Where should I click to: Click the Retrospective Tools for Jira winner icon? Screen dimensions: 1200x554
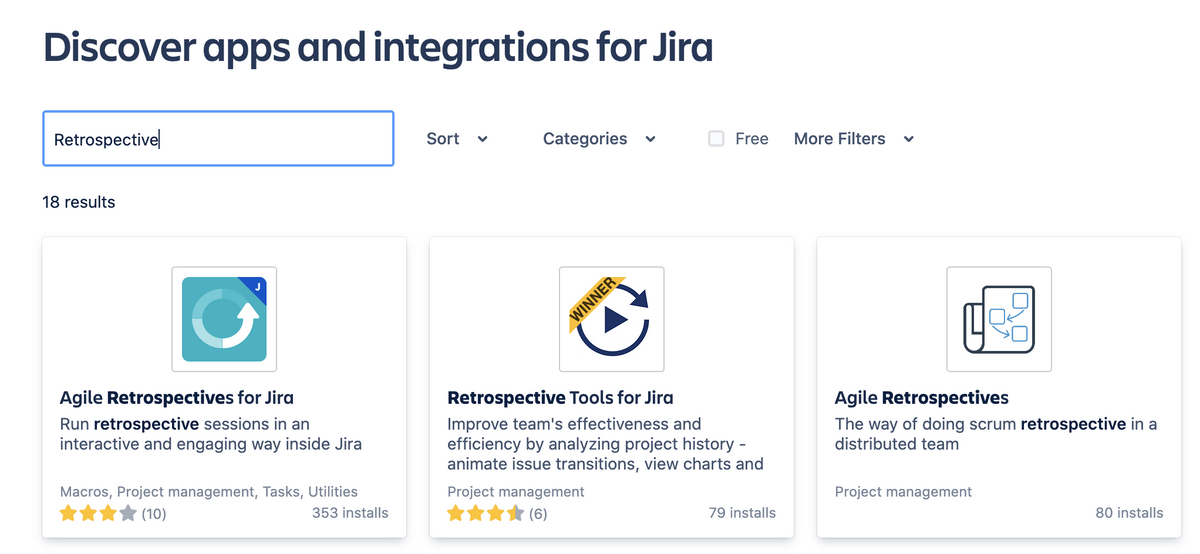pos(612,319)
